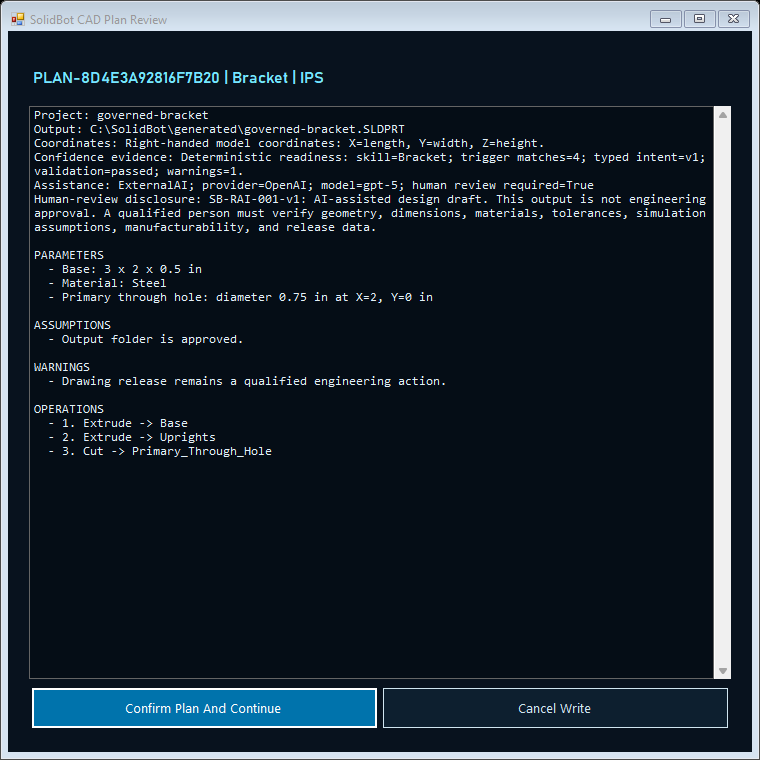
Task: Select the plan heading PLAN-8D4E3A92816F7B20 | Bracket | IPS
Action: click(x=178, y=78)
